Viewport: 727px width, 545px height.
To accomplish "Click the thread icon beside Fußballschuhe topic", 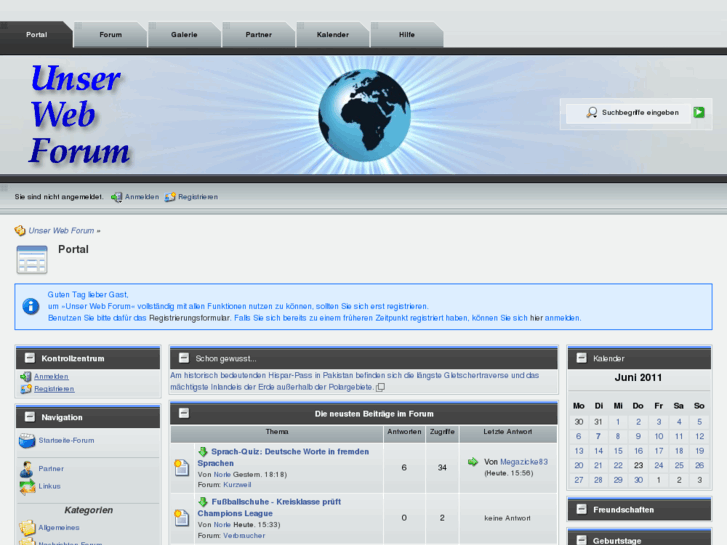I will click(181, 518).
